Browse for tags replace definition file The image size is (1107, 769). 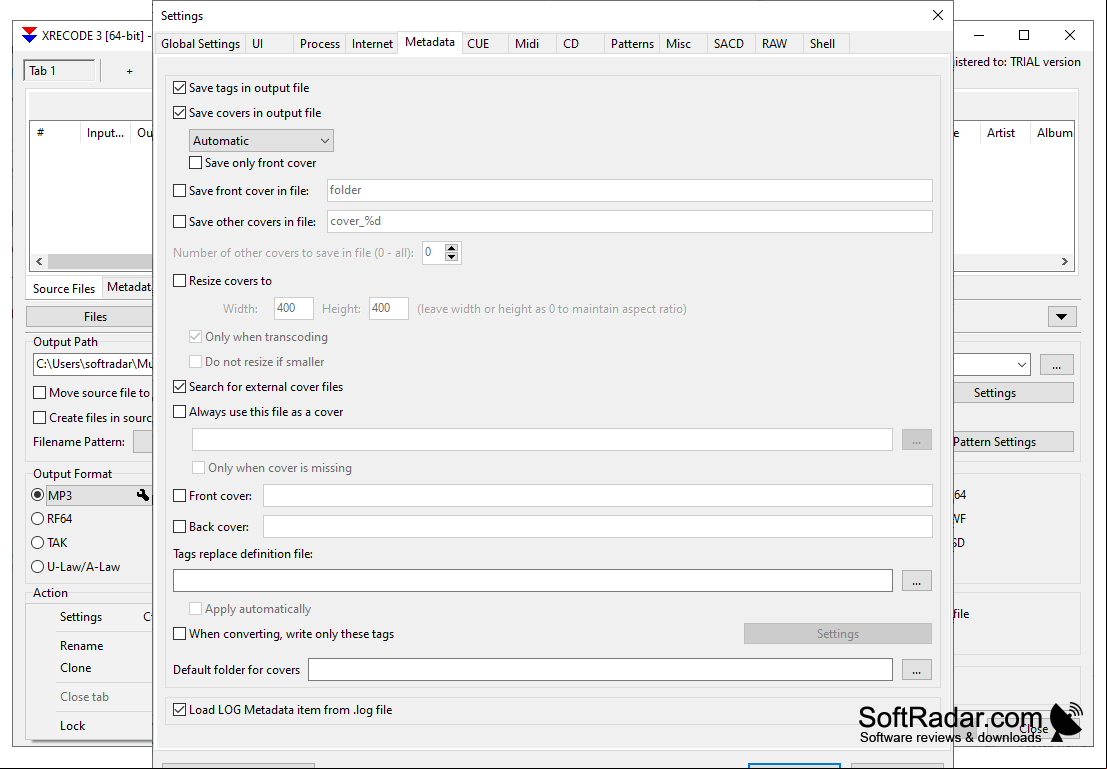[916, 580]
